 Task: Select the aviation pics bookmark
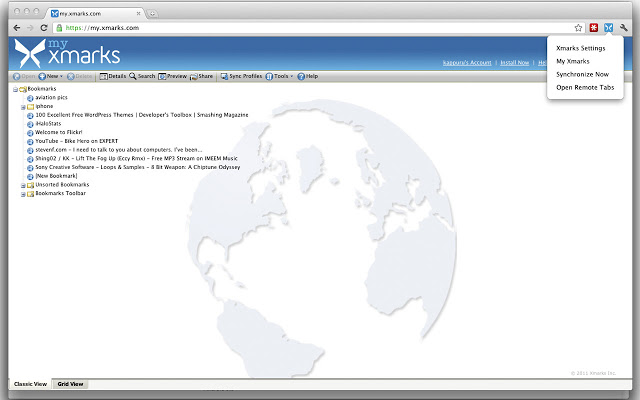(x=51, y=98)
